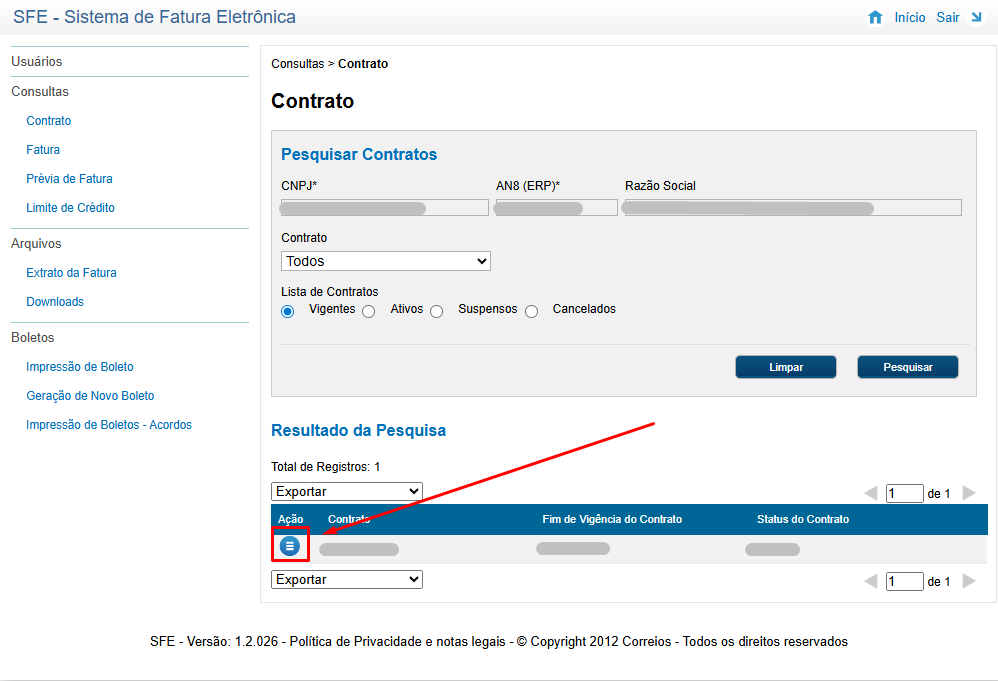Click next page arrow below the results table

point(968,581)
